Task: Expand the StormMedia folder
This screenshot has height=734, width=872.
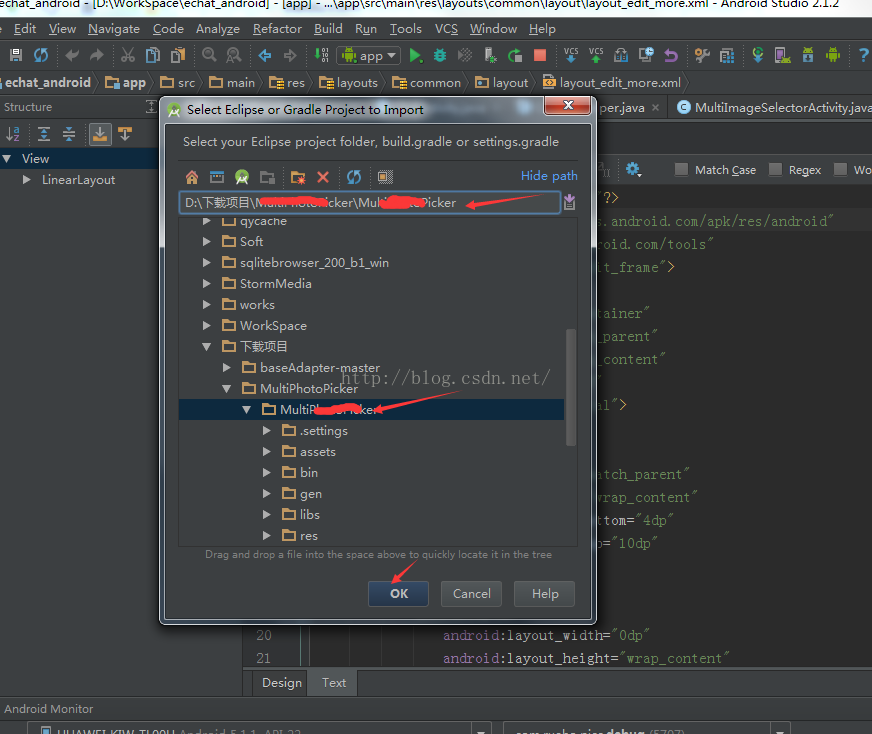Action: point(206,284)
